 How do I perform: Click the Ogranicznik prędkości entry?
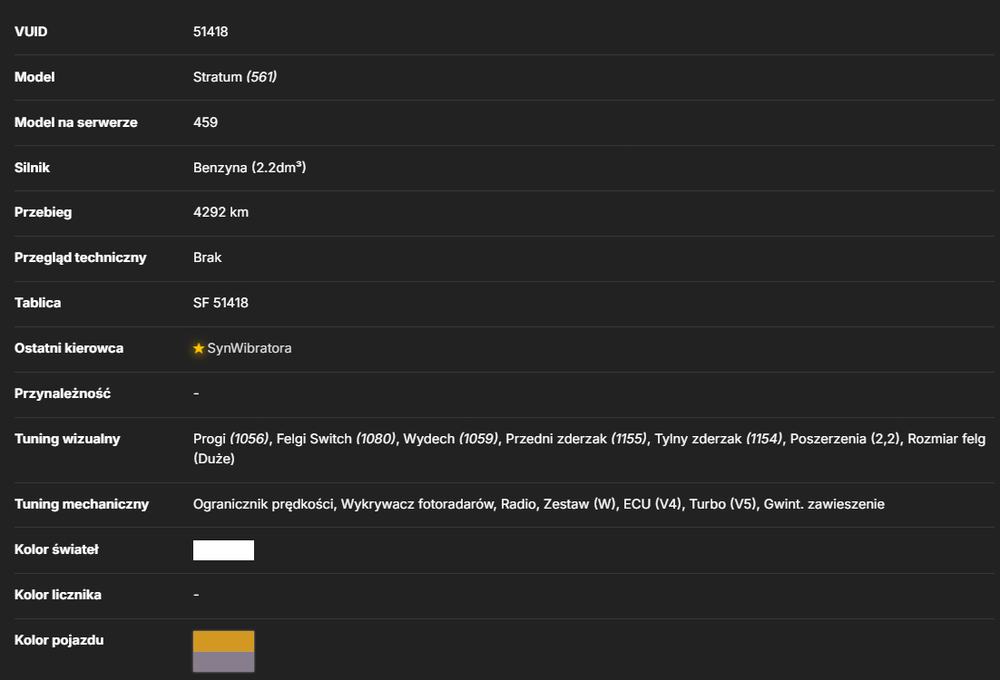click(263, 505)
